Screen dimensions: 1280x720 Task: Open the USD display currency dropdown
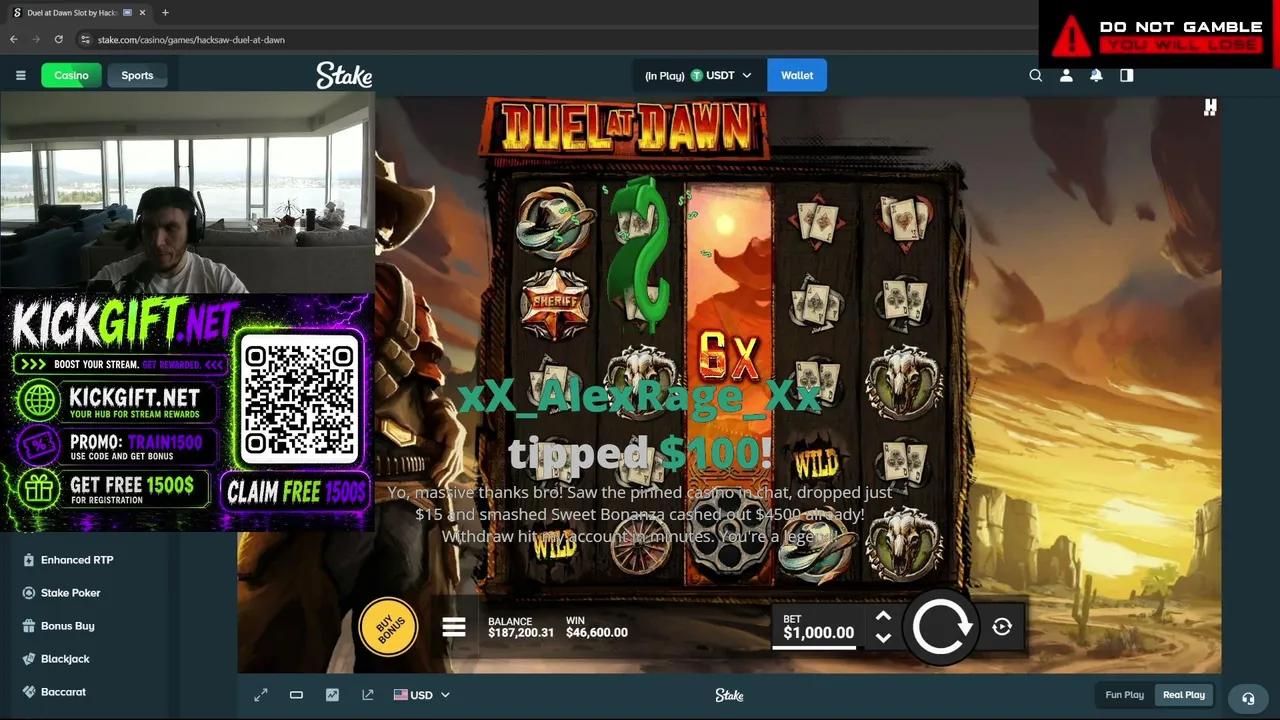(421, 695)
